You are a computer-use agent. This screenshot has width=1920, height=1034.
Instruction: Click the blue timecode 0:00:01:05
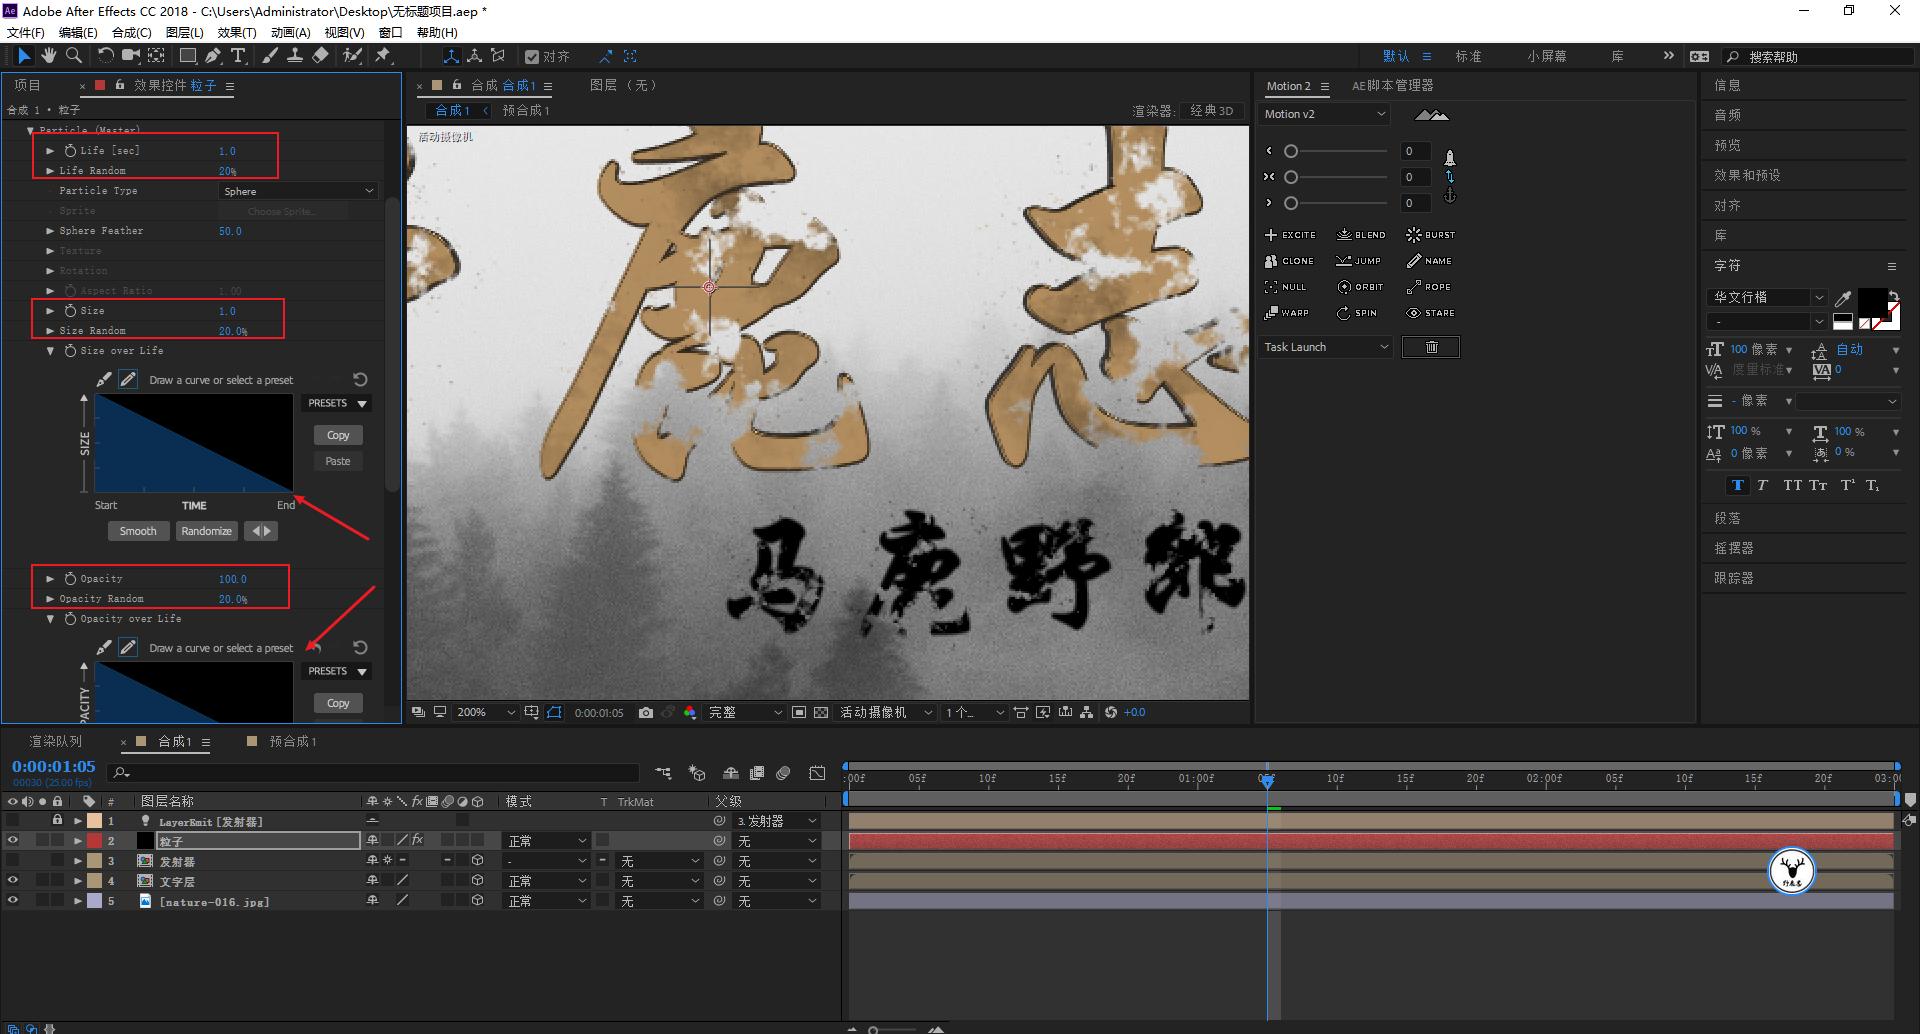click(x=52, y=766)
